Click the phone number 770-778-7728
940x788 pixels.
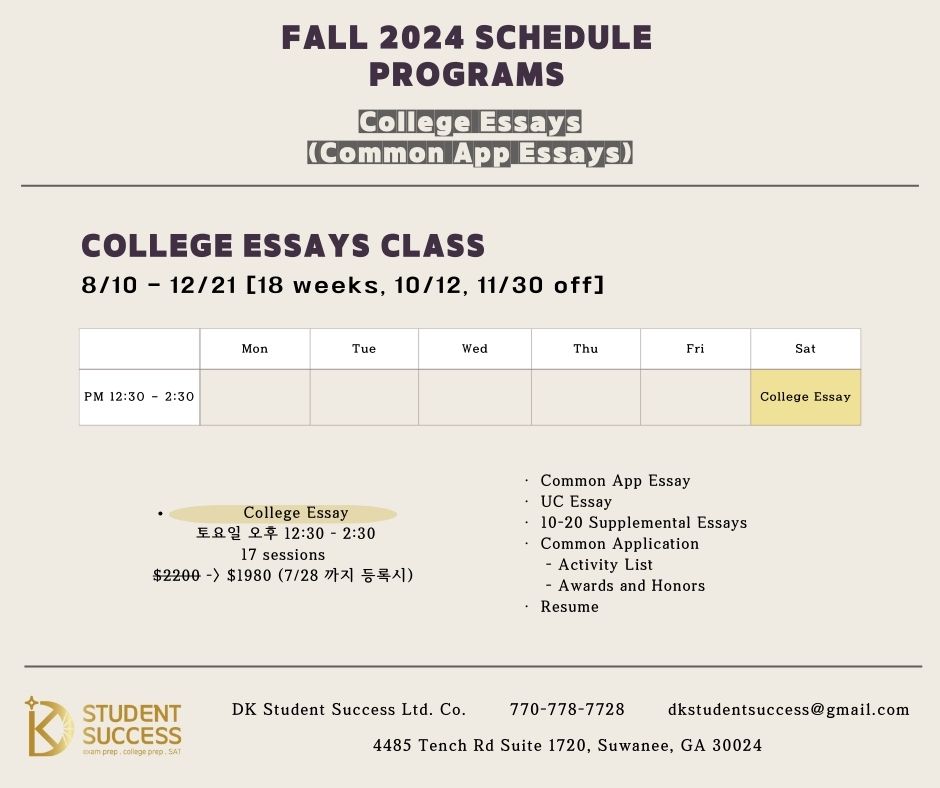coord(567,710)
